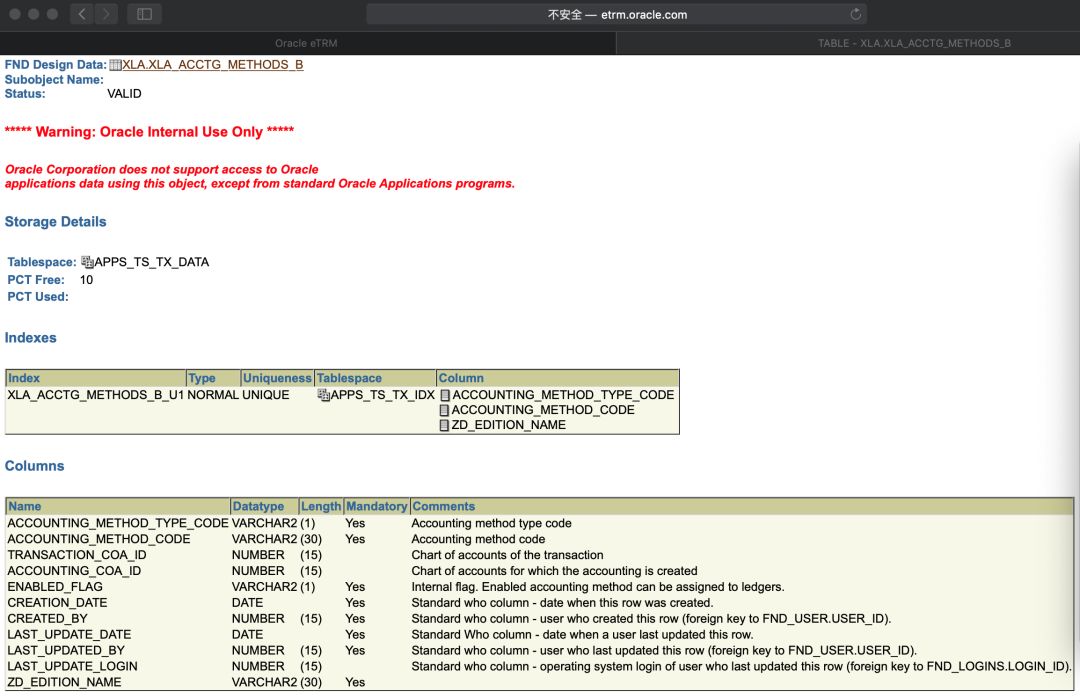Select the XLA_ACCTG_METHODS_B_U1 index row
This screenshot has width=1080, height=699.
(x=95, y=394)
